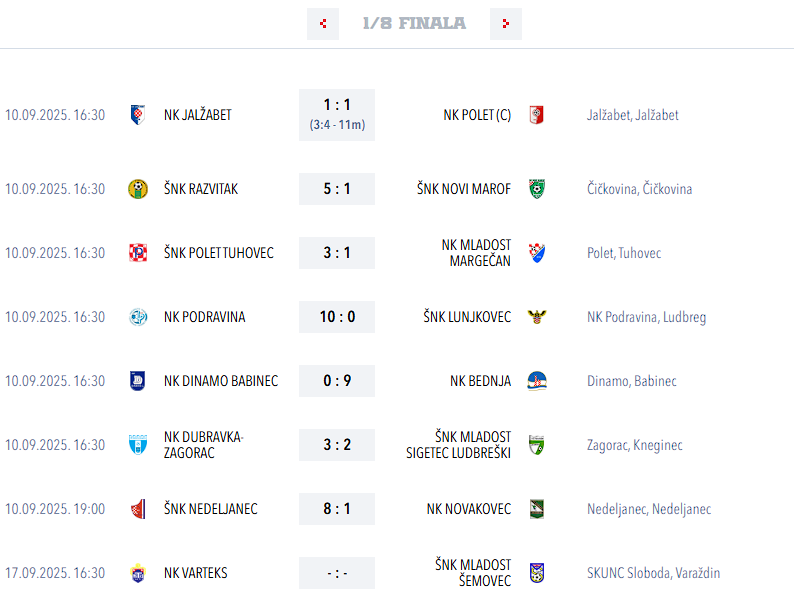The image size is (794, 590).
Task: Open the NK Dinamo Babinec team link
Action: pyautogui.click(x=221, y=381)
